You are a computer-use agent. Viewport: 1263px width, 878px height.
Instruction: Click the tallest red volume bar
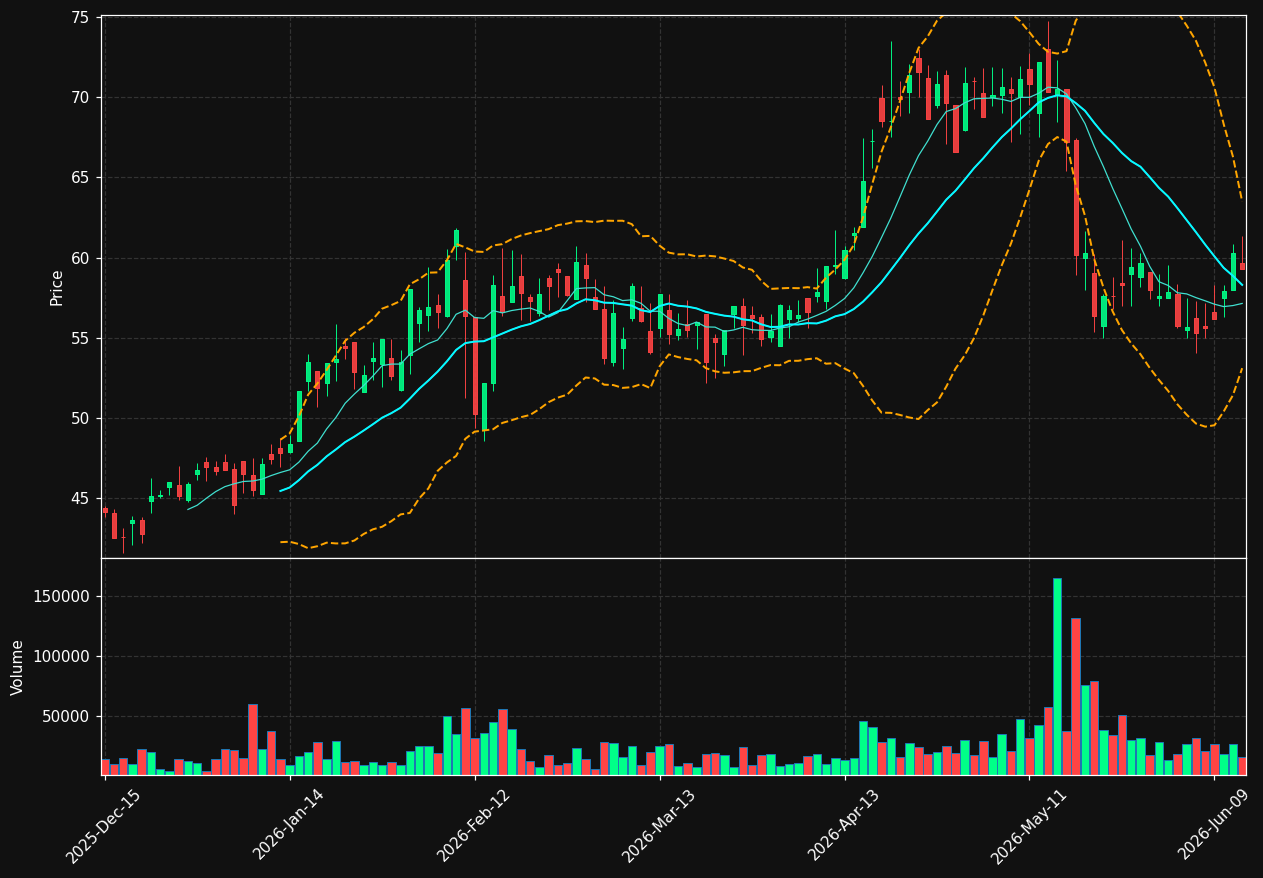pos(1075,696)
